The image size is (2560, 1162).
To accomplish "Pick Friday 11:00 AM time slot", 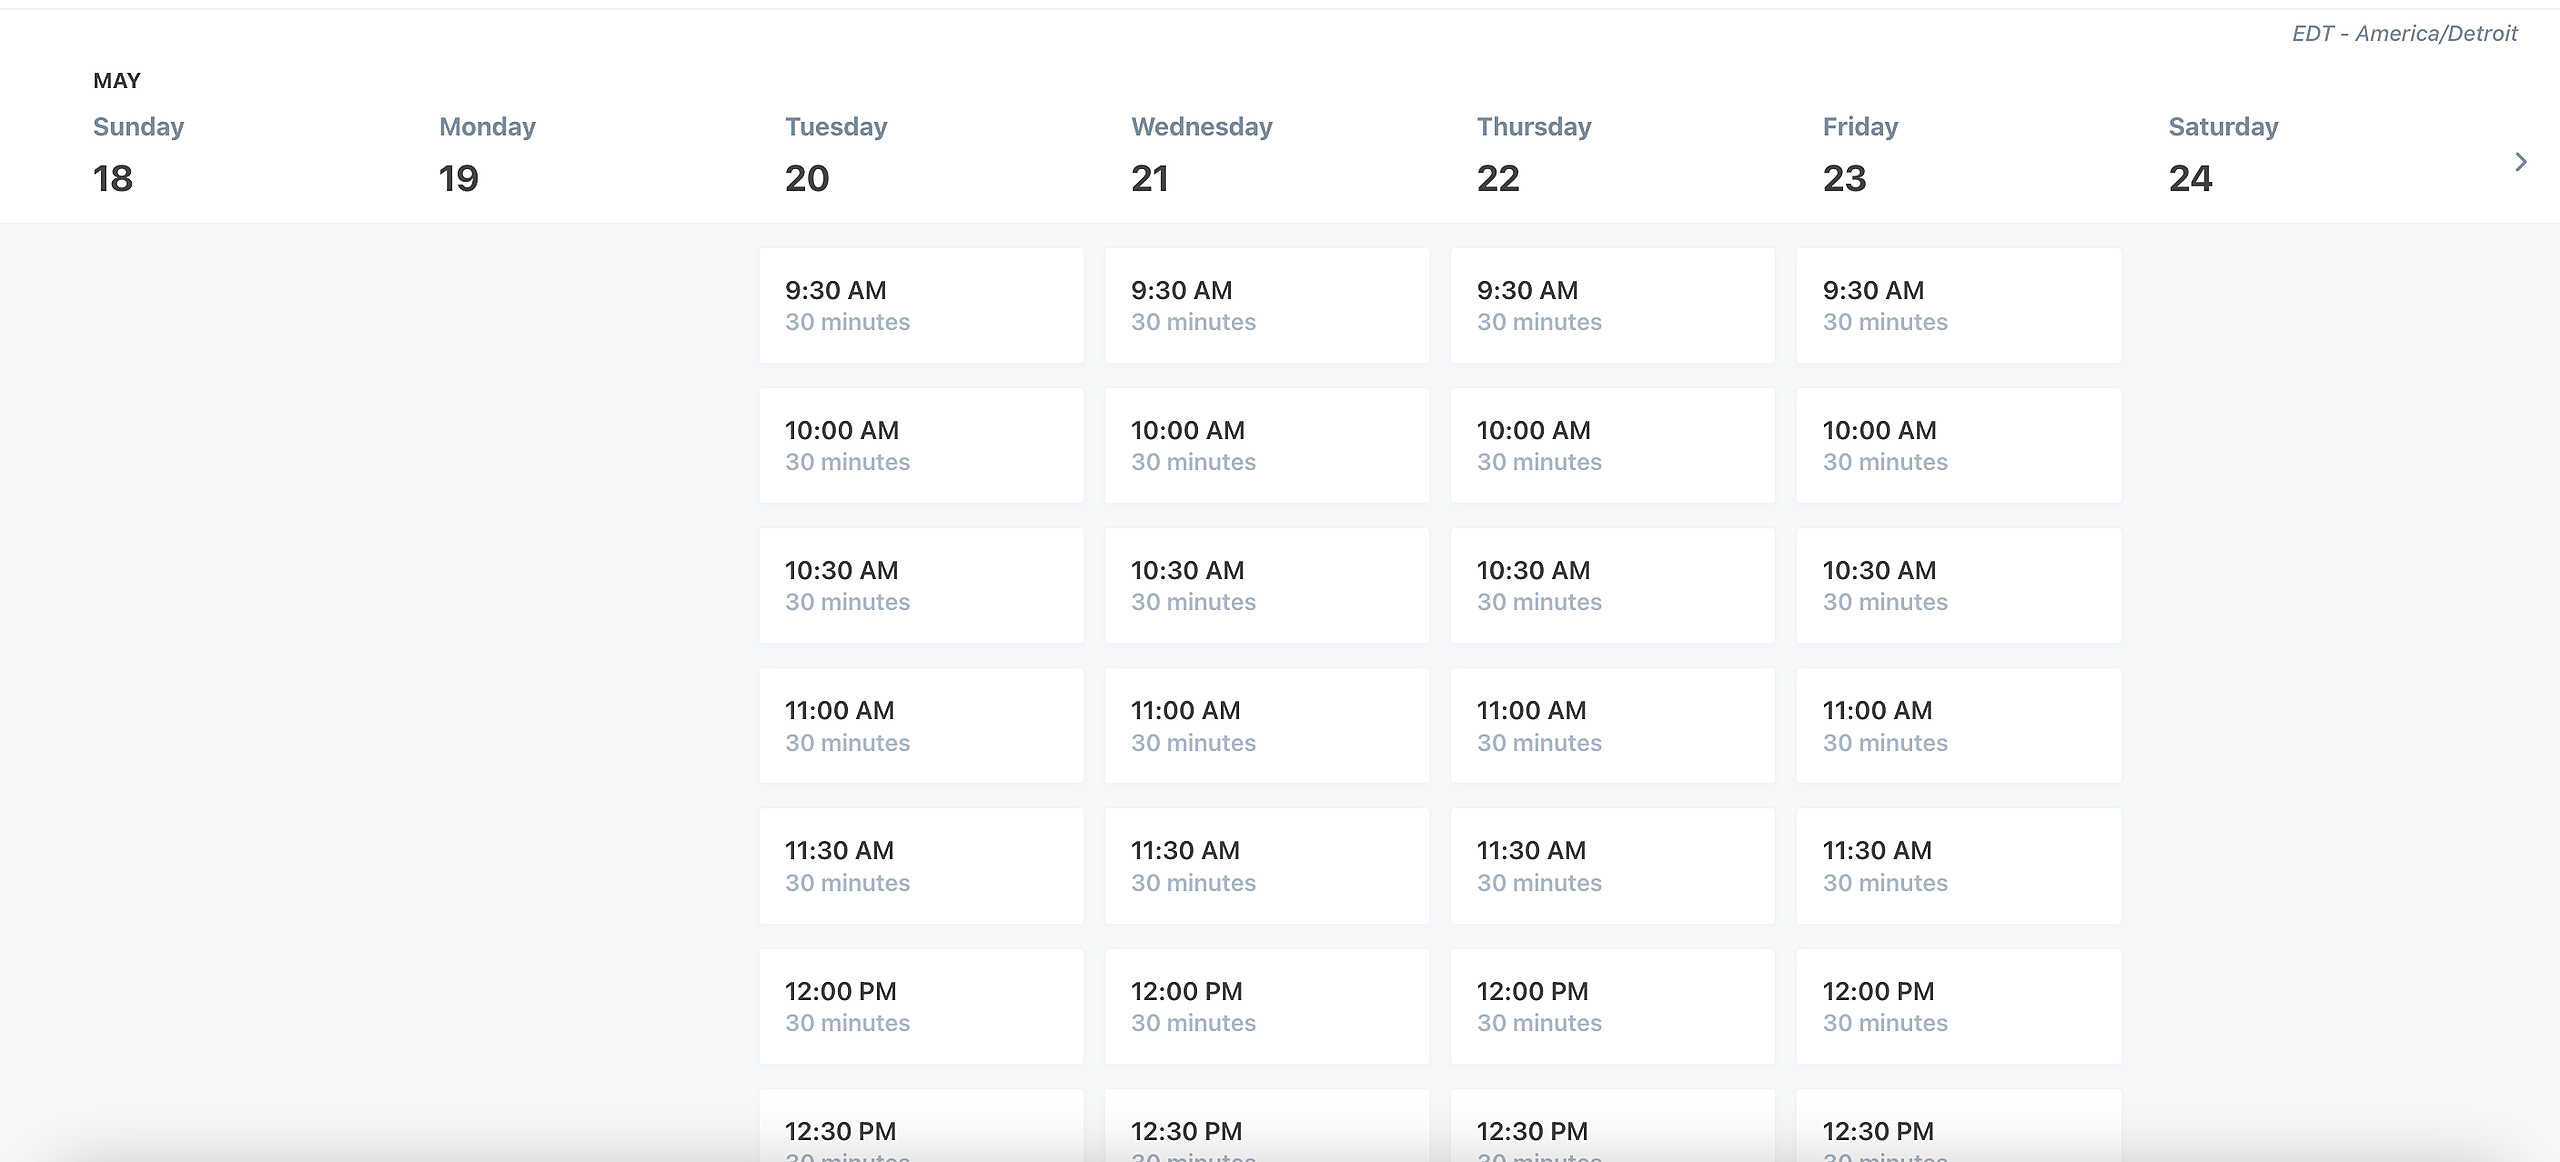I will pos(1958,725).
